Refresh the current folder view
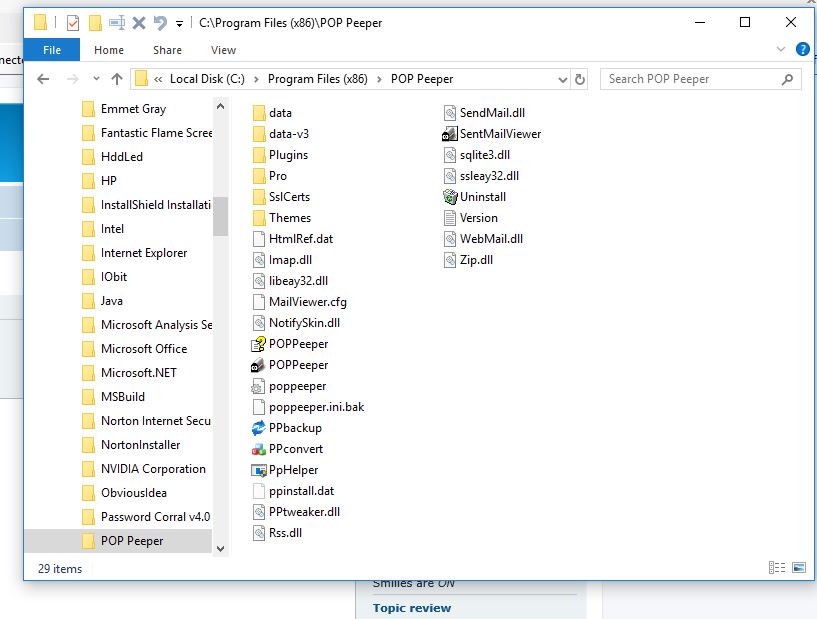 579,79
